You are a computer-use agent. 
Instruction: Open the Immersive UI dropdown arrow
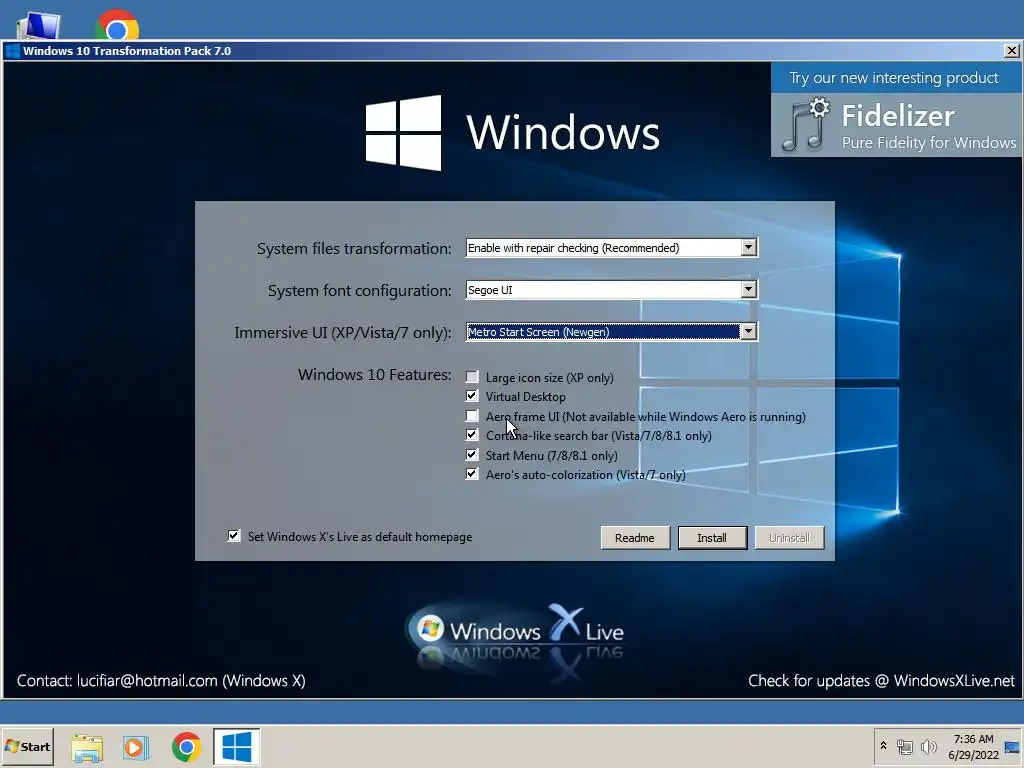coord(748,331)
